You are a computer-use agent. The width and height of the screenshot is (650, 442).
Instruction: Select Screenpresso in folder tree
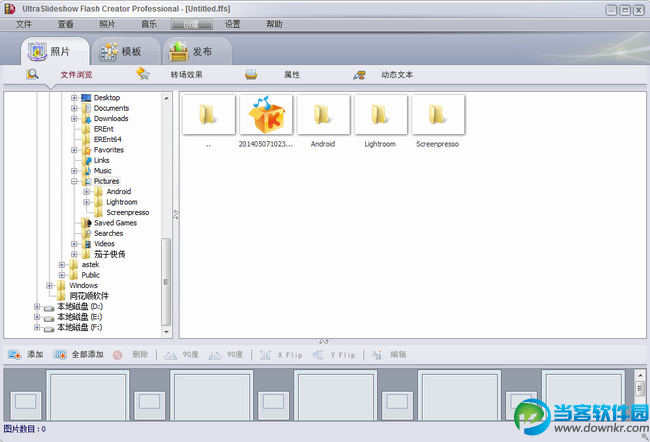click(x=128, y=213)
